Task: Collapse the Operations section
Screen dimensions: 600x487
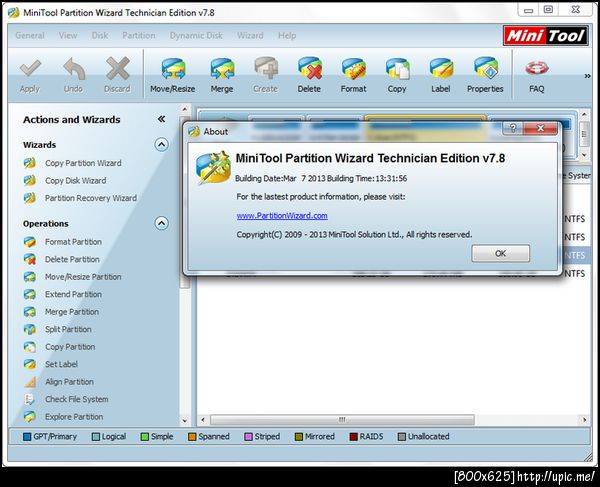Action: pos(161,223)
